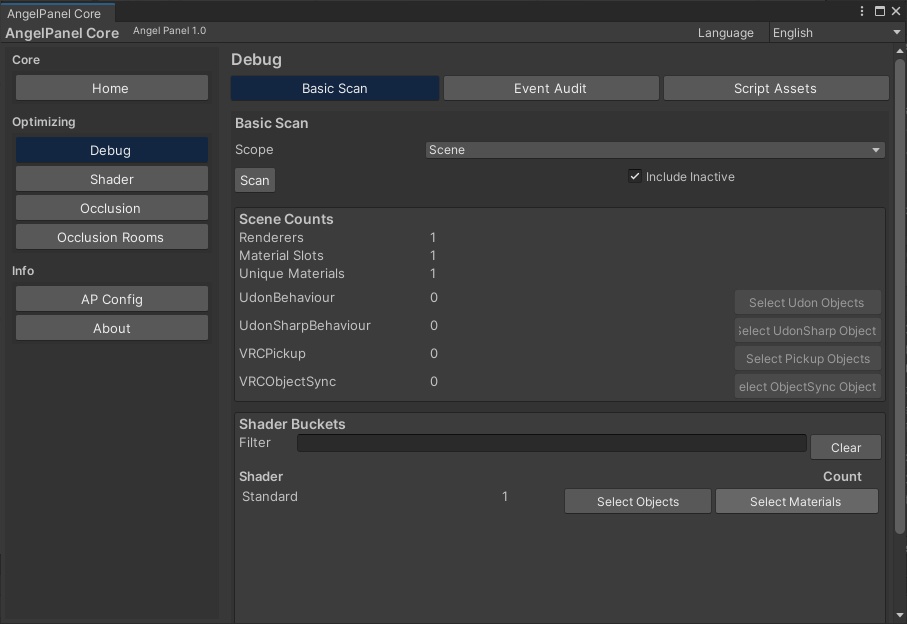Click the Select Udon Objects button
The width and height of the screenshot is (907, 624).
click(x=807, y=302)
